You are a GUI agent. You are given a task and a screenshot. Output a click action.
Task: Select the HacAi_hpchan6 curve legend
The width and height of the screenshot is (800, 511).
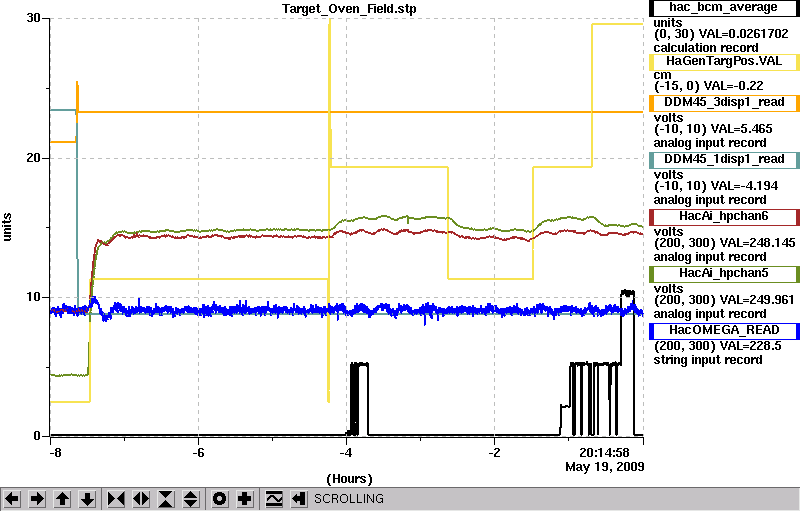click(723, 216)
